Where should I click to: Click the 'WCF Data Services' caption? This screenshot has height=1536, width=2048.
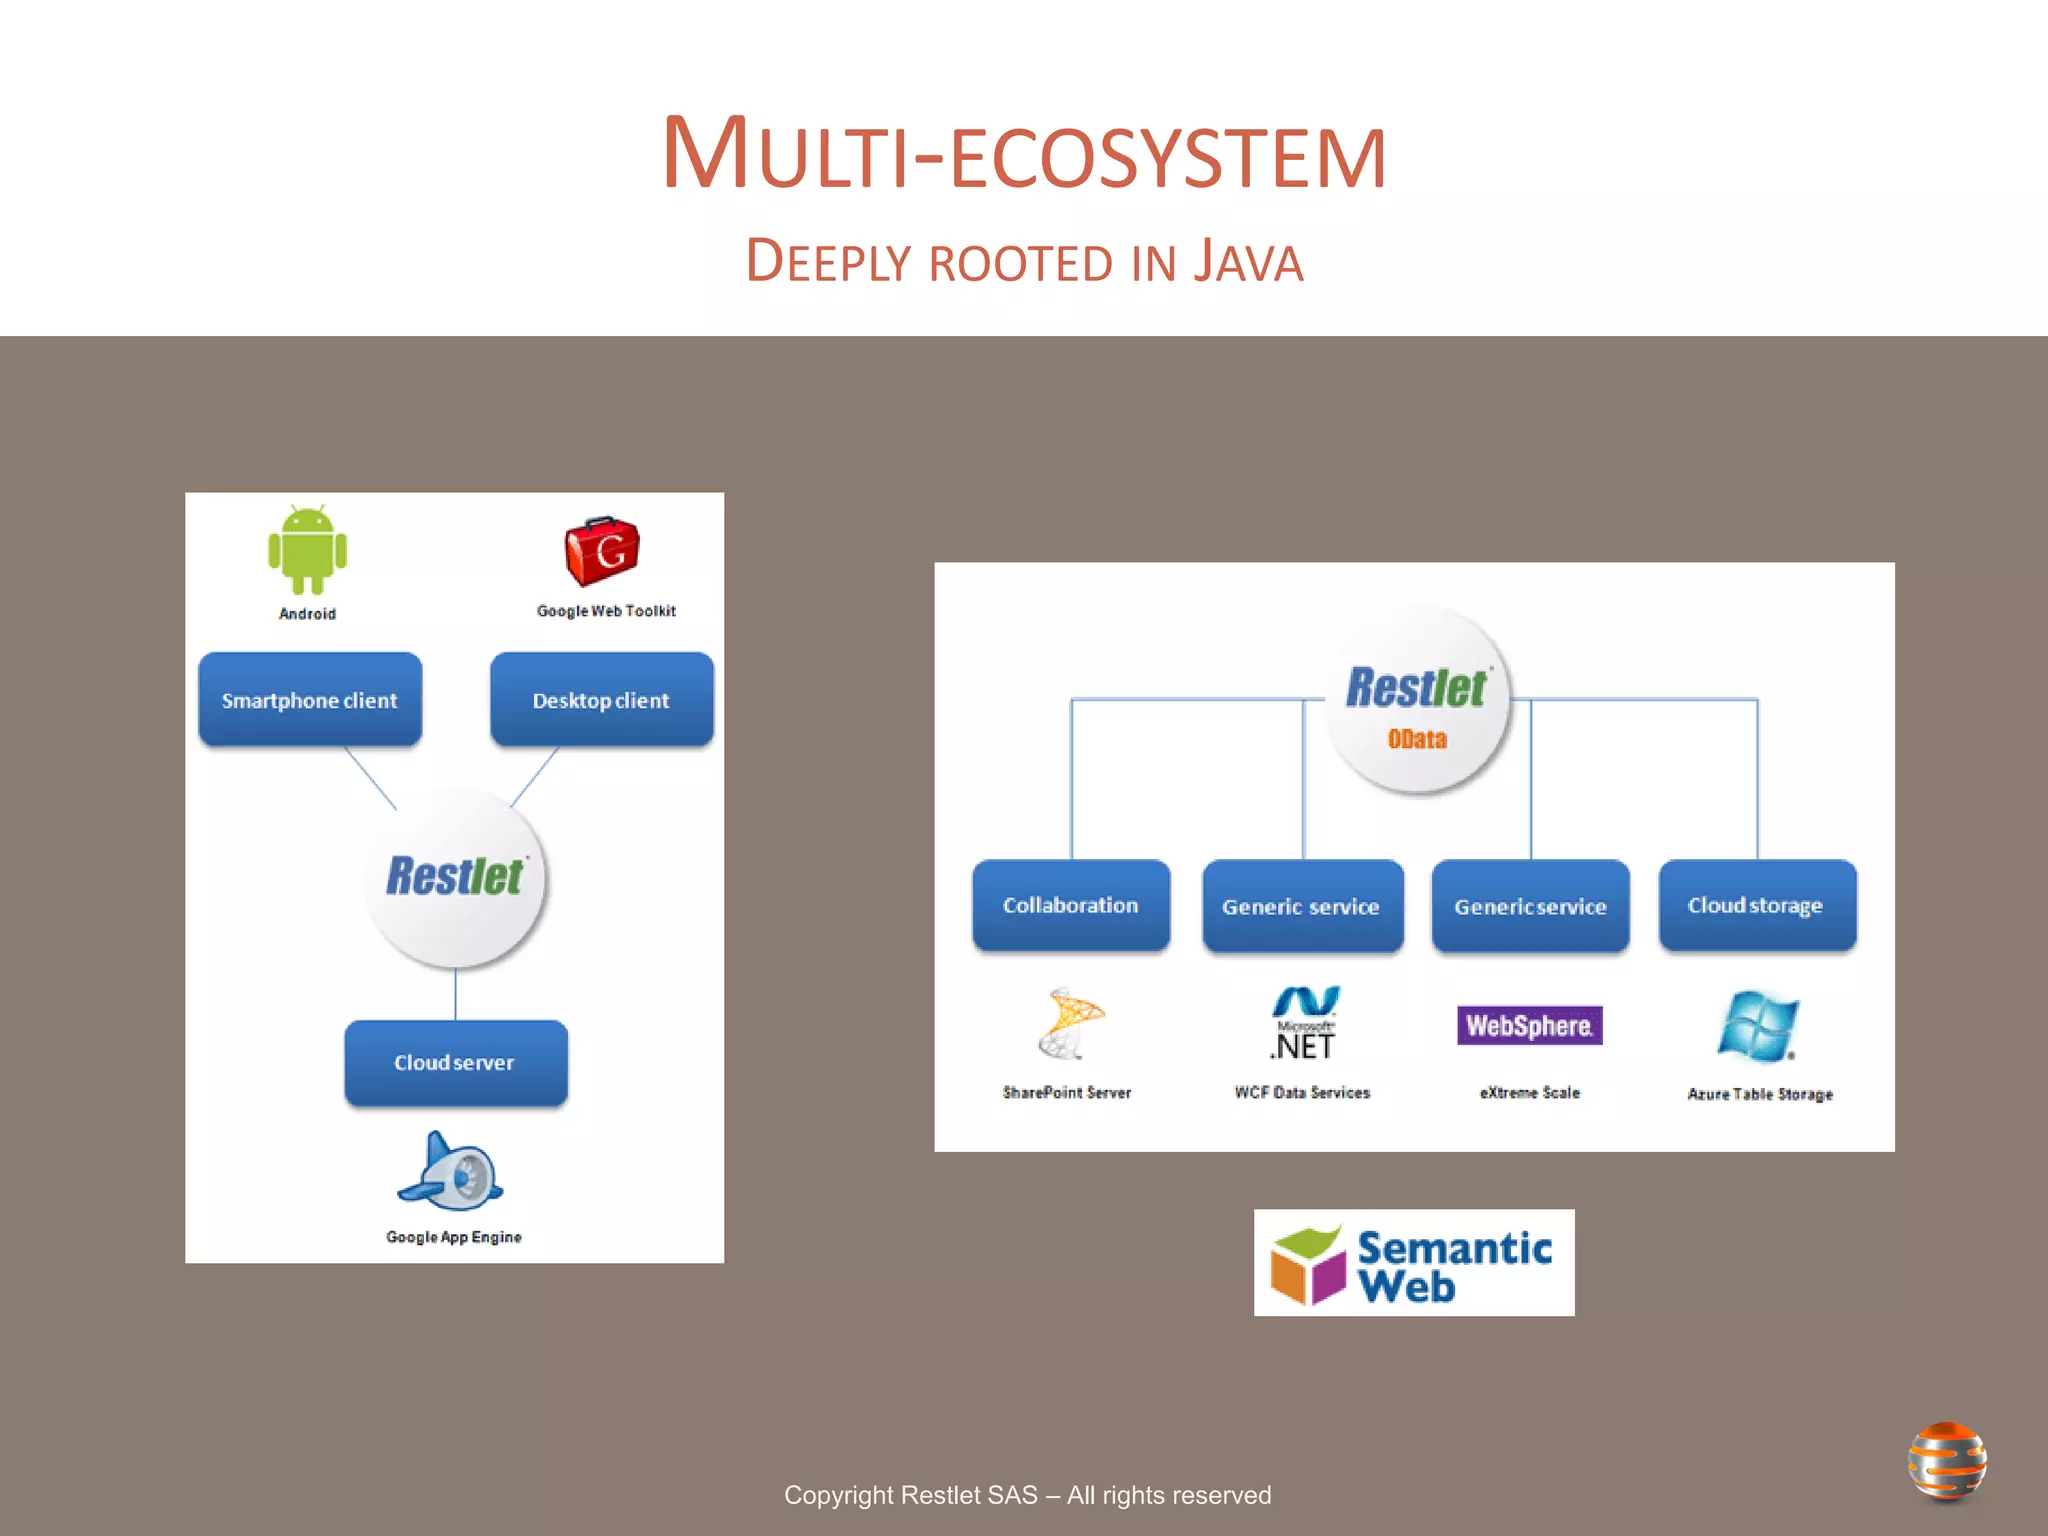click(1302, 1093)
